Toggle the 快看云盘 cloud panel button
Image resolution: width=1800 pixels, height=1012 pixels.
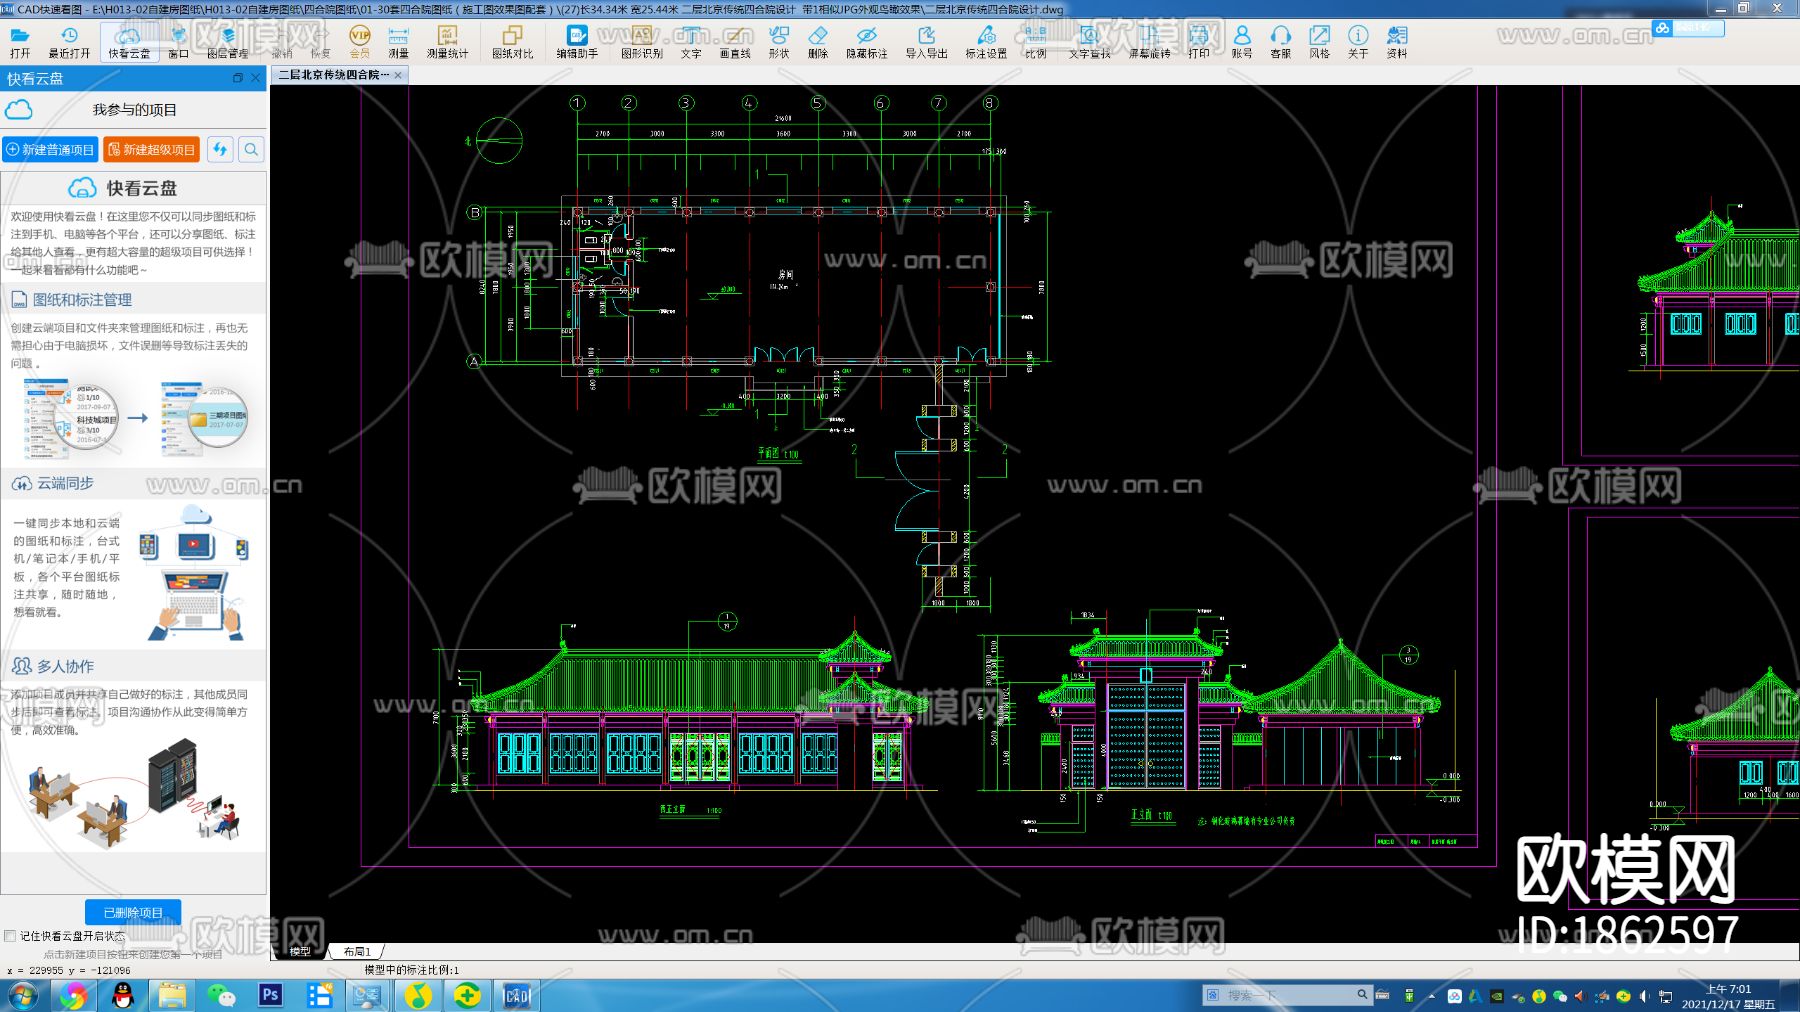click(129, 42)
